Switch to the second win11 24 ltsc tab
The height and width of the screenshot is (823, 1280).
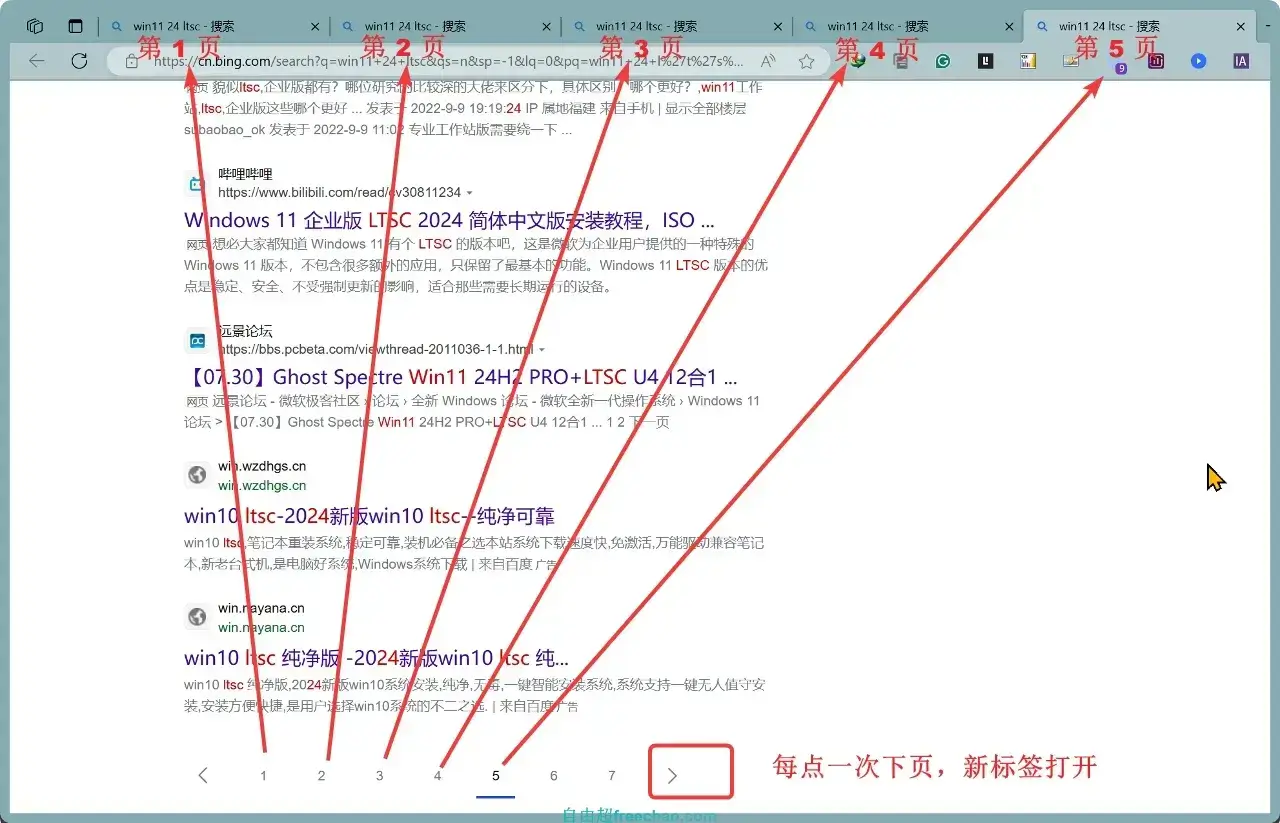tap(446, 27)
